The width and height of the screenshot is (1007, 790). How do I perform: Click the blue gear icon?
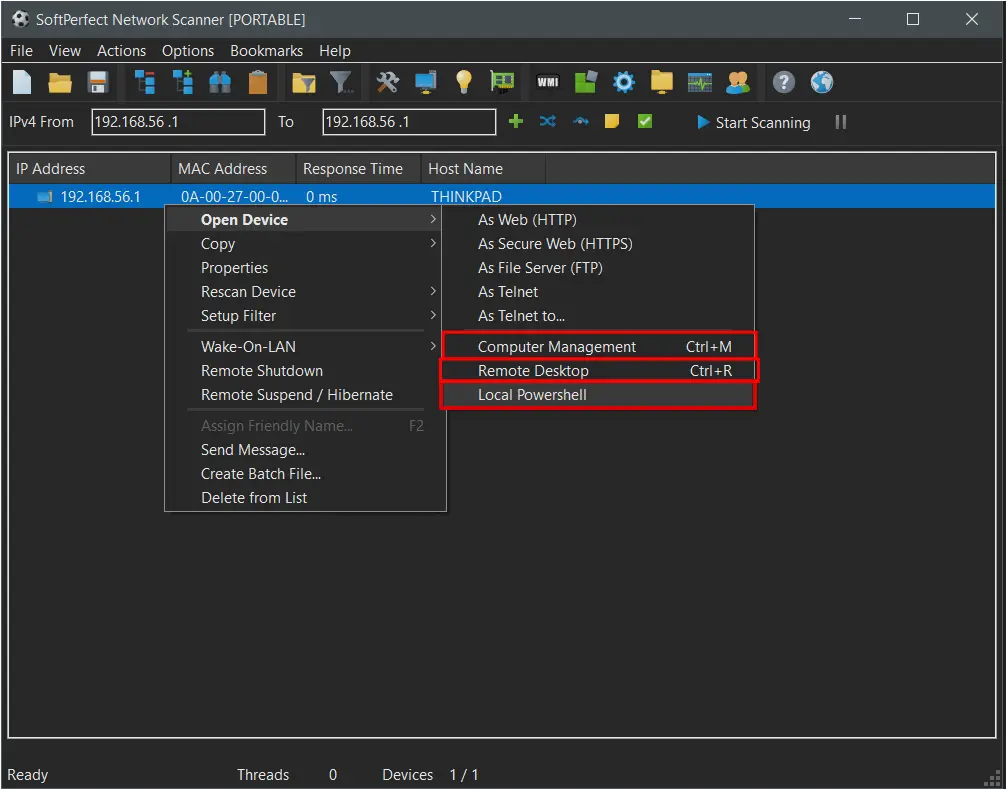point(624,82)
